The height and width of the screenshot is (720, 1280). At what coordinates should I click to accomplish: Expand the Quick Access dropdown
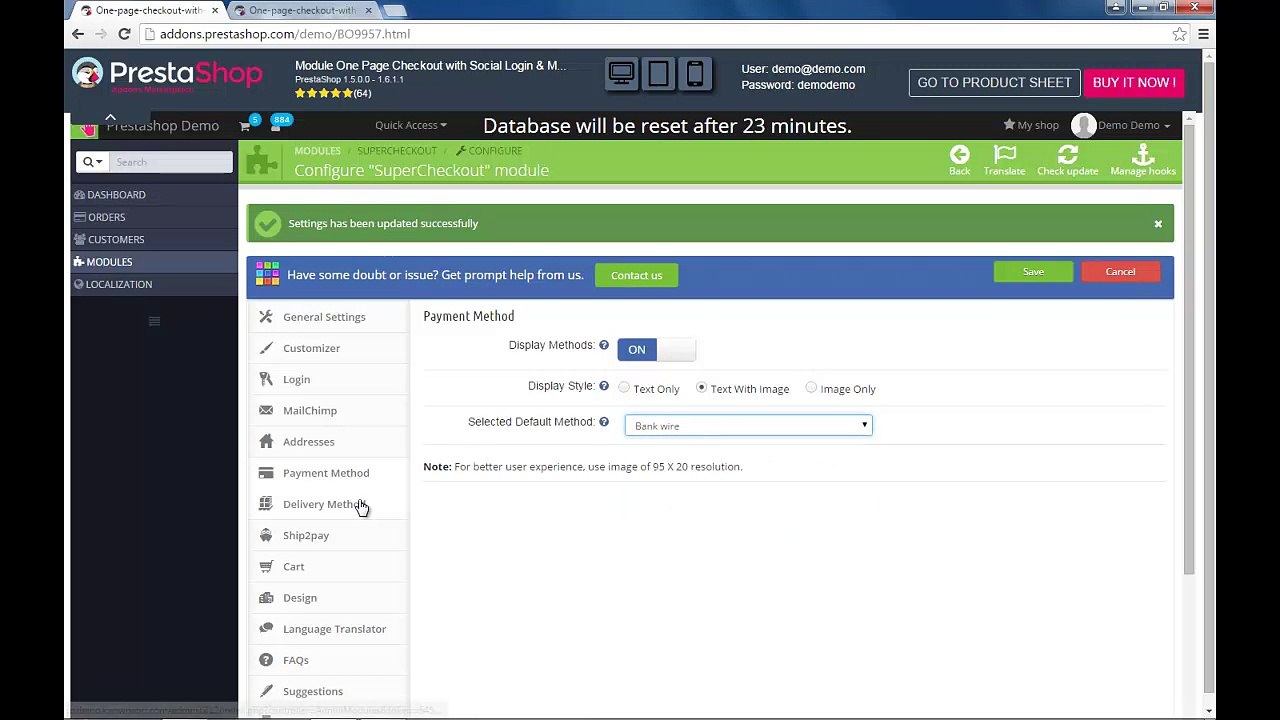(411, 125)
